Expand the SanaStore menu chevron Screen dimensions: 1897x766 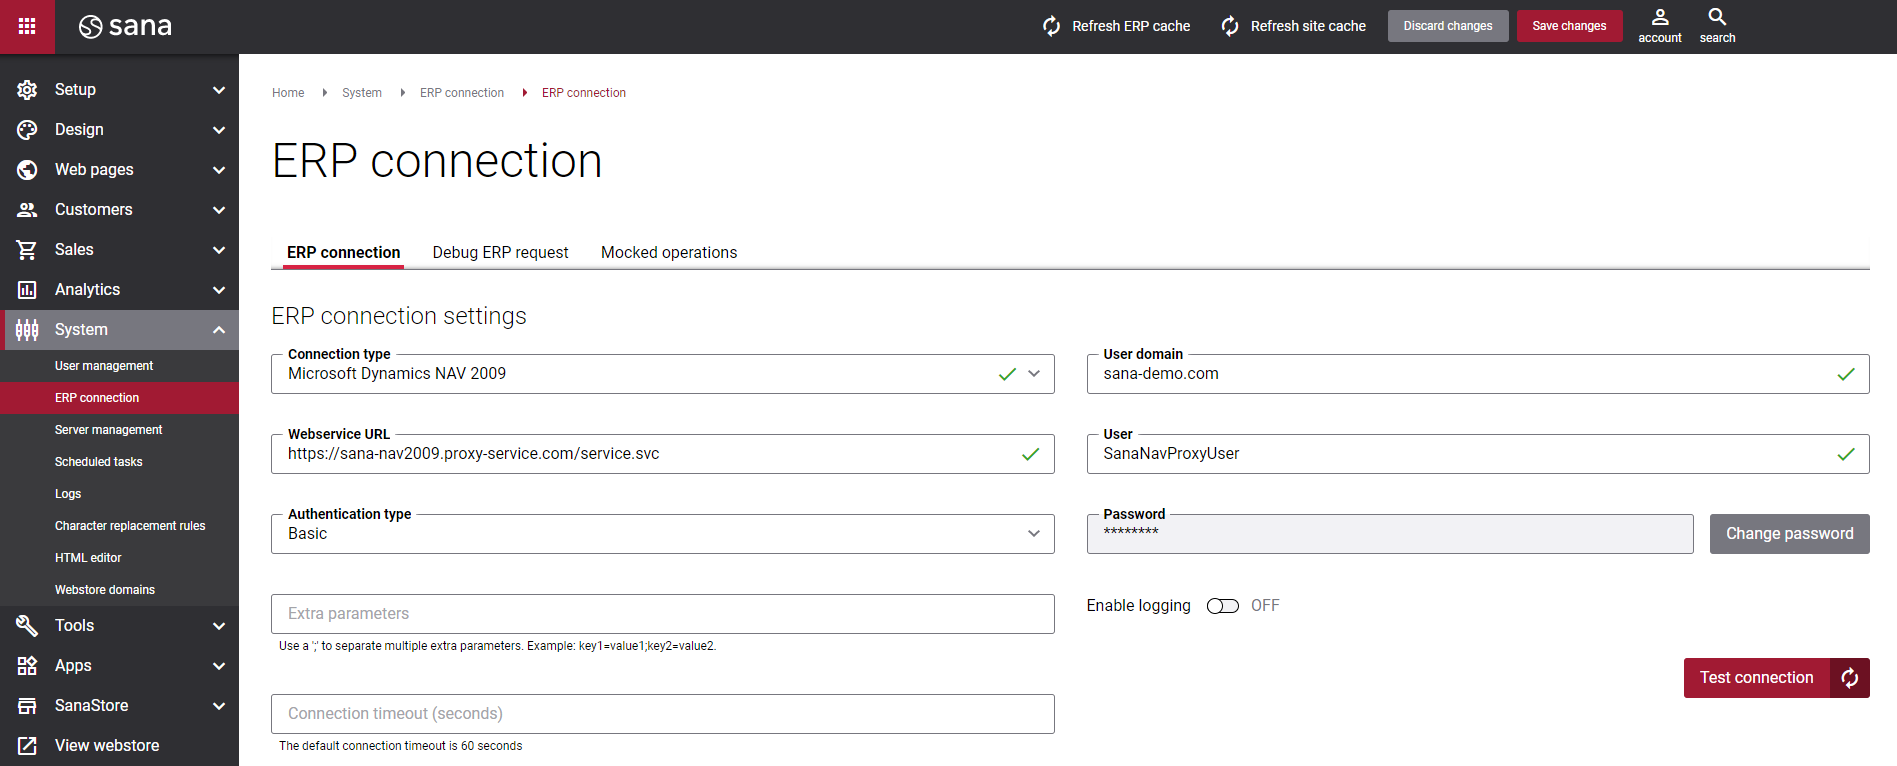[x=219, y=706]
